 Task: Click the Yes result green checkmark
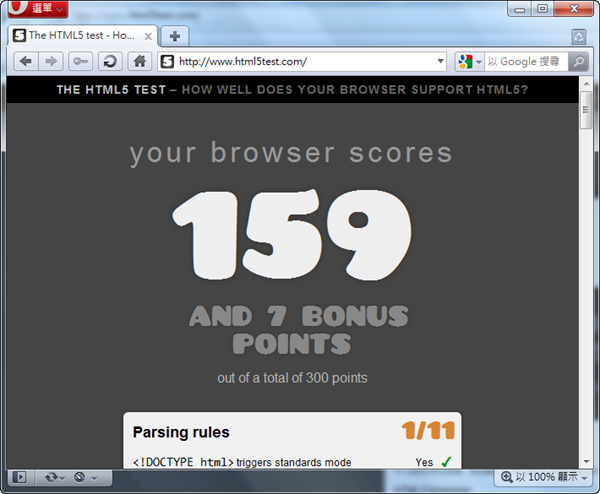[446, 462]
